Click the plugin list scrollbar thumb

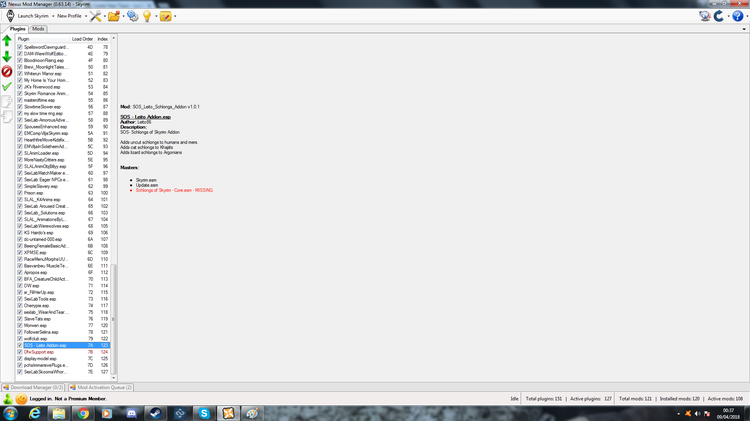[113, 319]
